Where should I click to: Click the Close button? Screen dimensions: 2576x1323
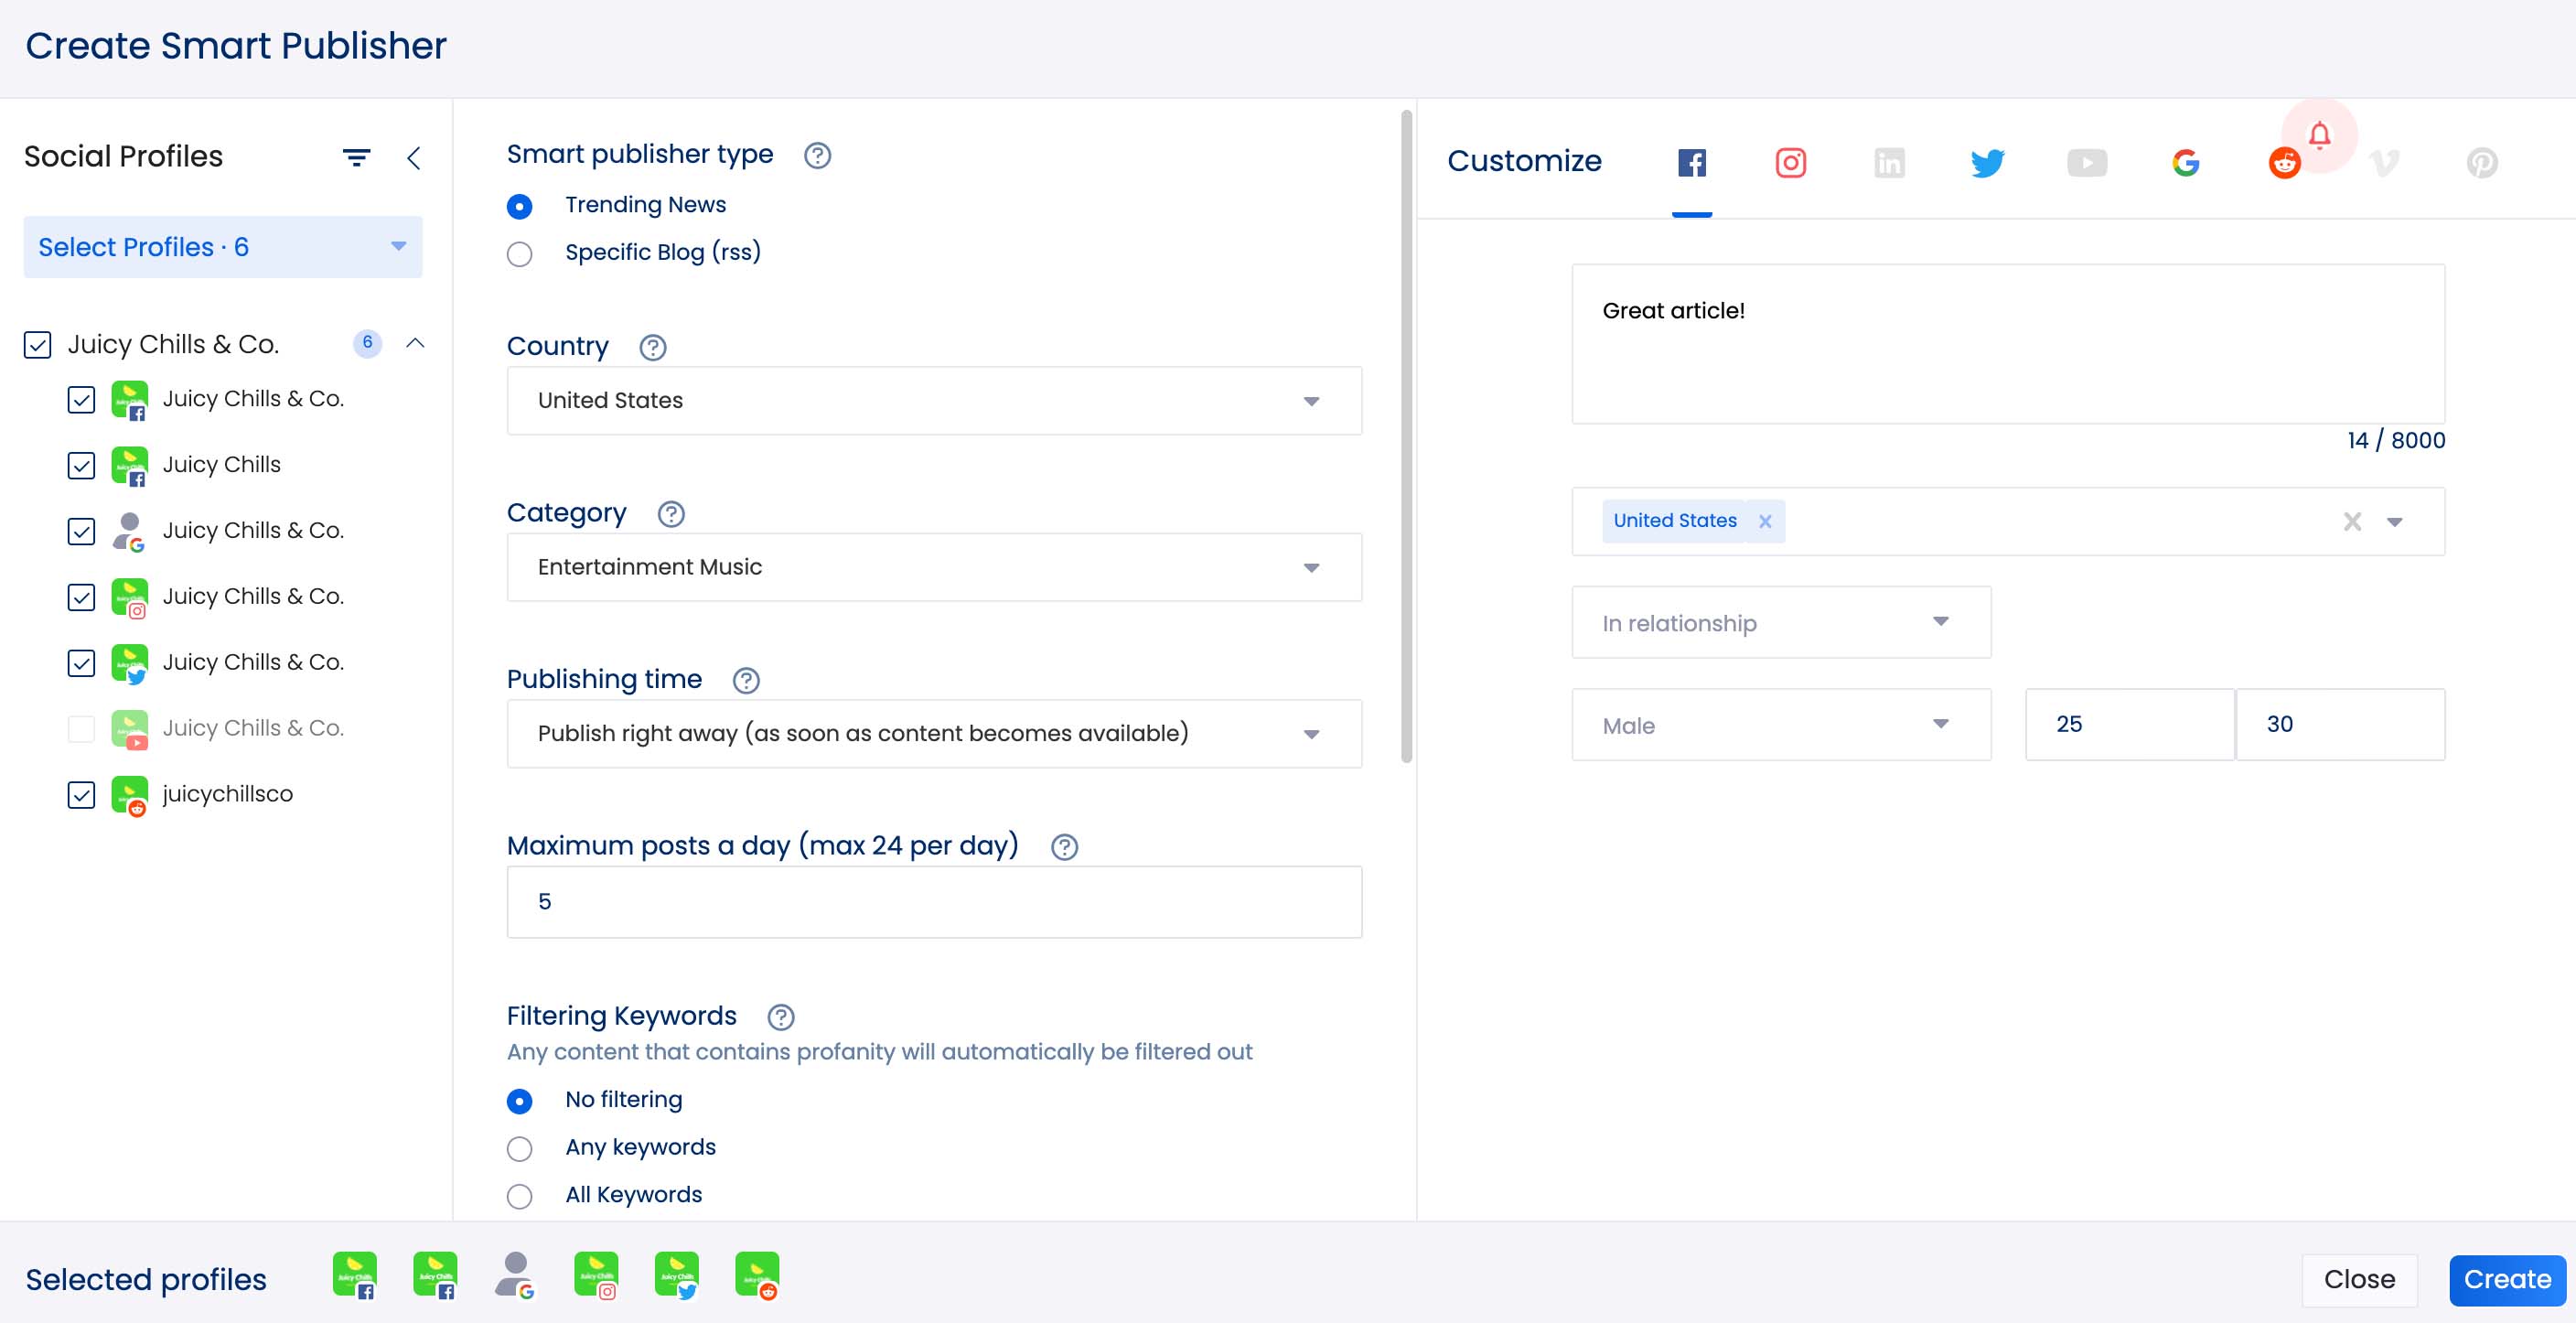2358,1279
